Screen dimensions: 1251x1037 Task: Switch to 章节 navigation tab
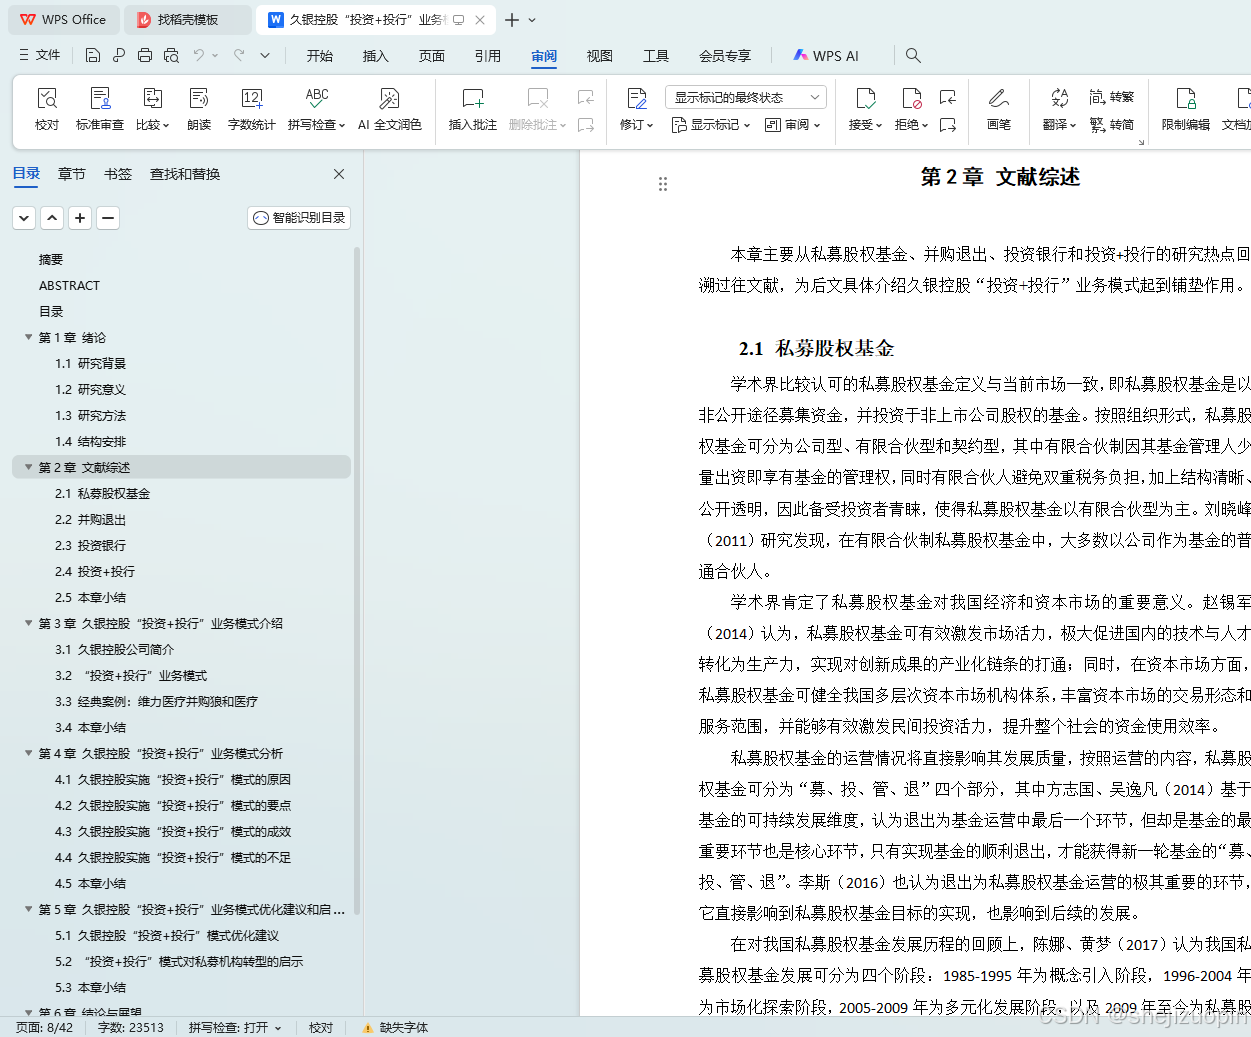pos(72,174)
